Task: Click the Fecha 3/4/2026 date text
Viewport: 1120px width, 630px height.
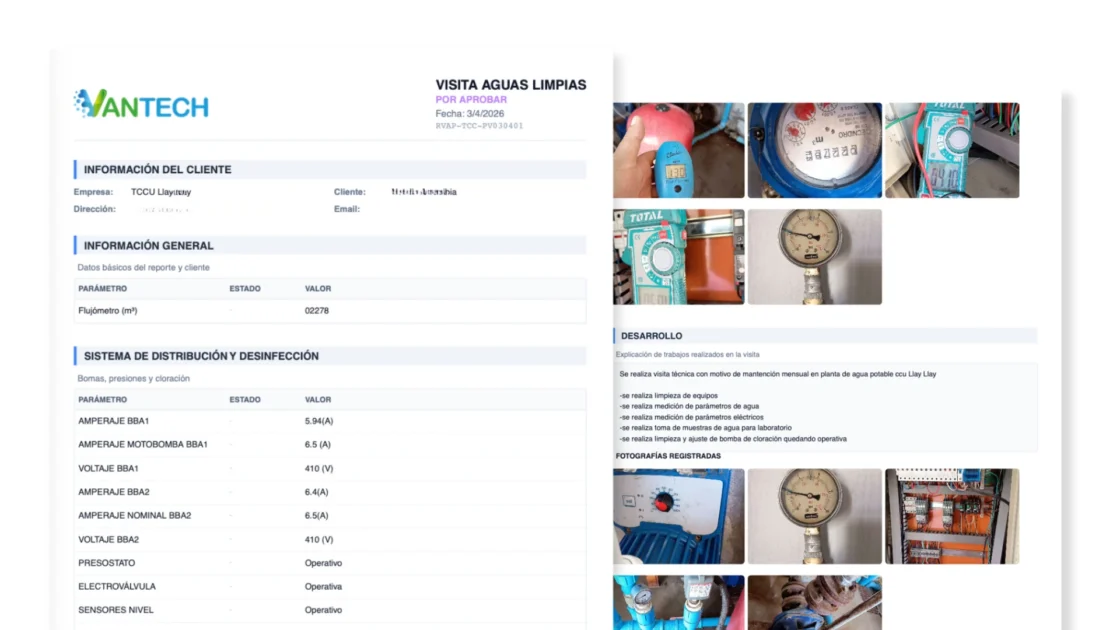Action: 471,114
